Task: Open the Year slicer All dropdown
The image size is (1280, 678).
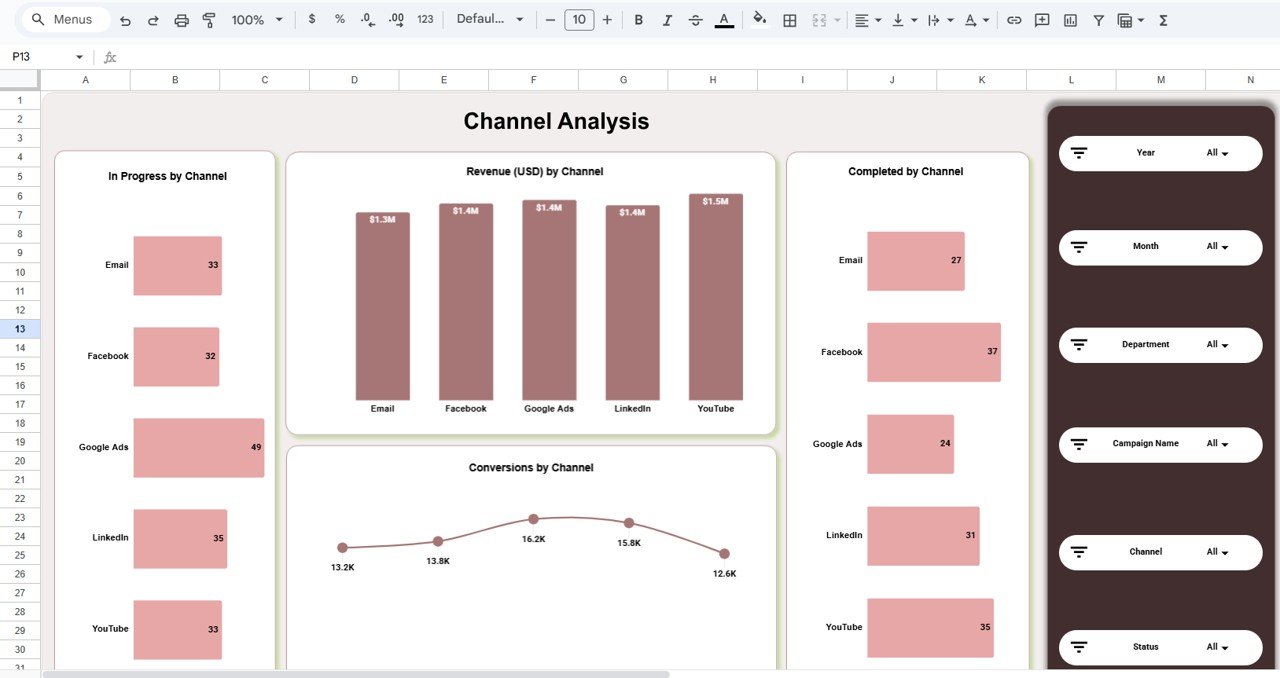Action: point(1216,153)
